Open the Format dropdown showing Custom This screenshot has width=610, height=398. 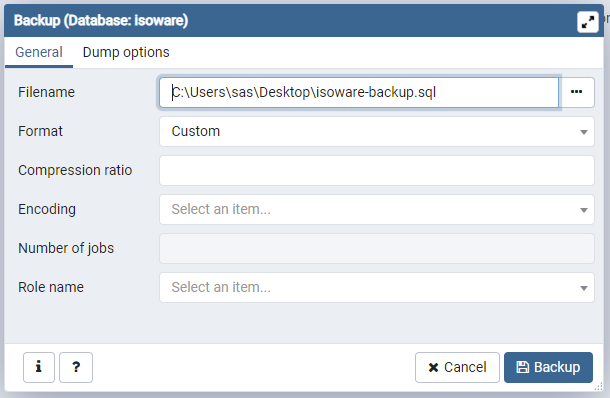point(377,131)
